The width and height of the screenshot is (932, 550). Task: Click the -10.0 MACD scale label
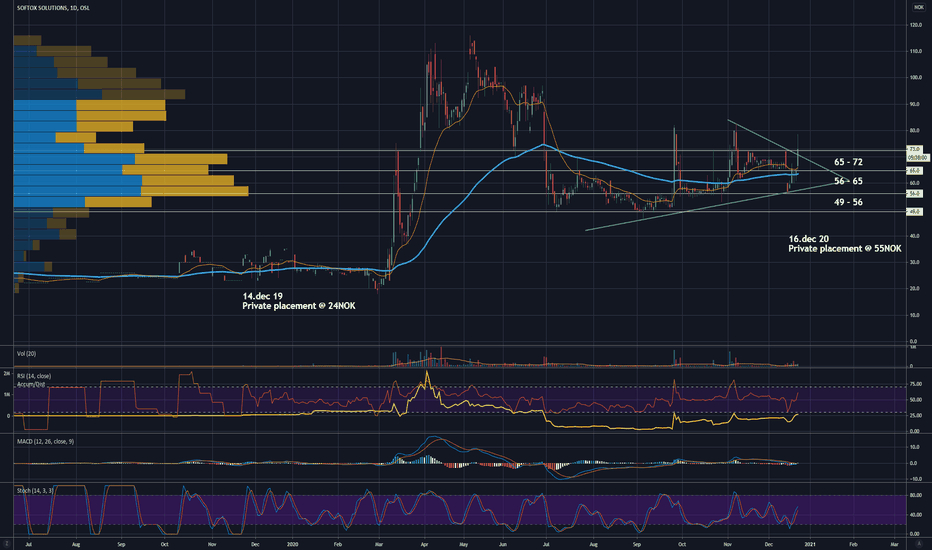click(916, 479)
